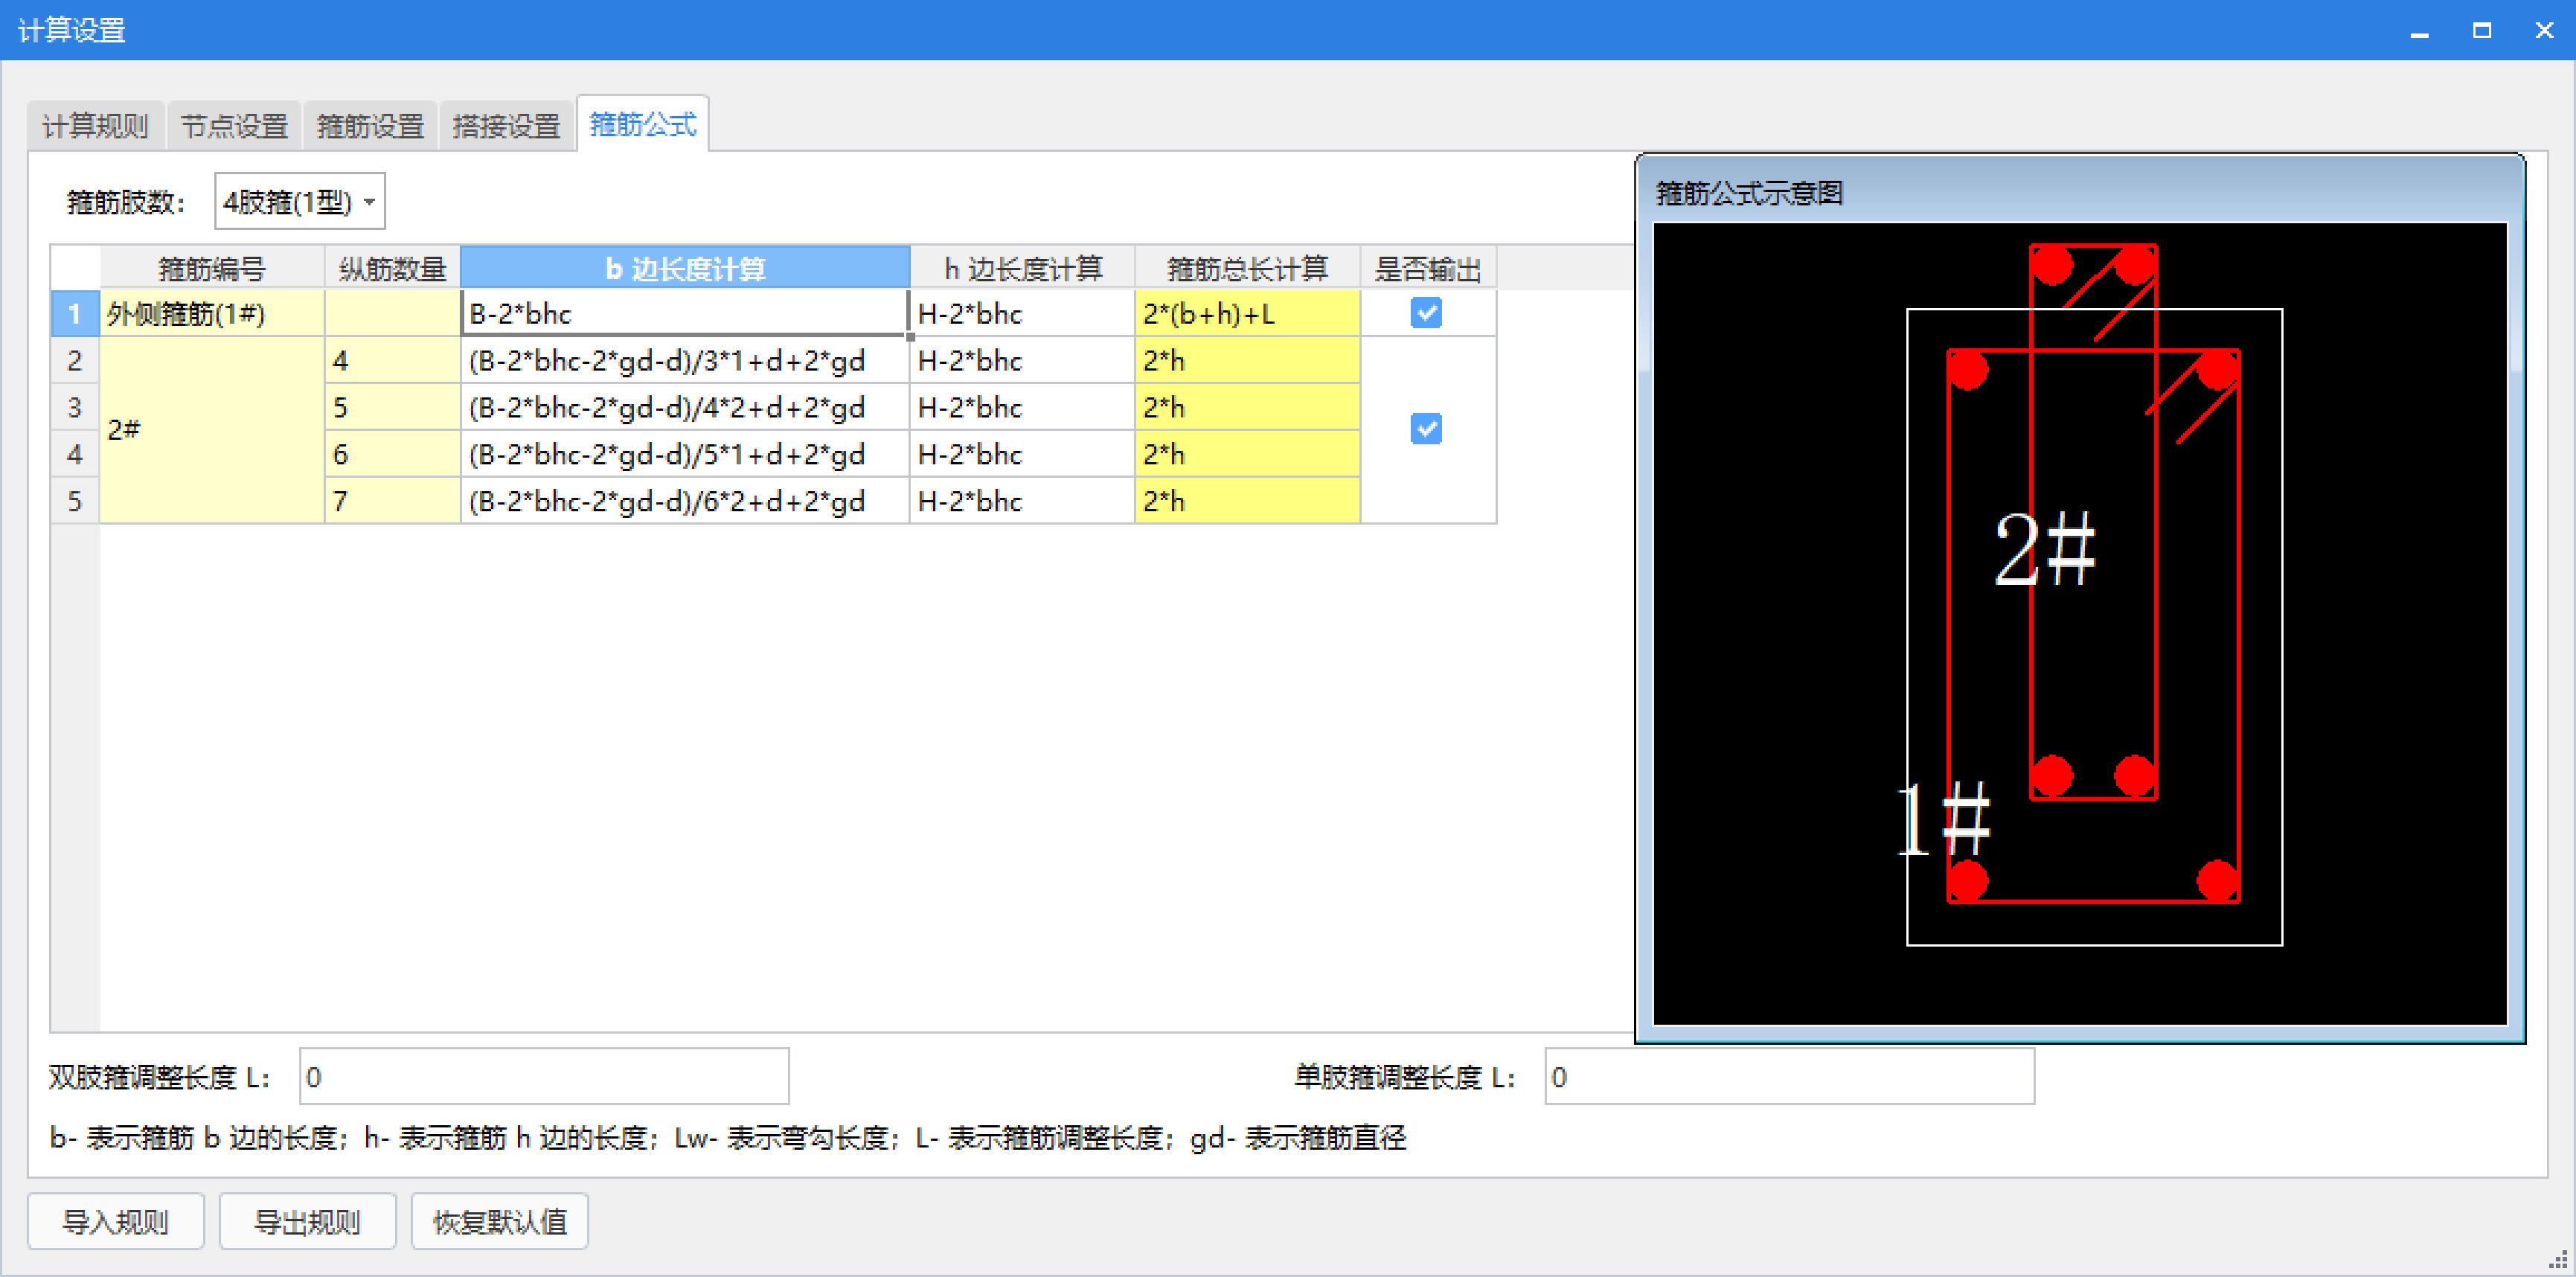Select row header number 2
2576x1277 pixels.
click(75, 360)
